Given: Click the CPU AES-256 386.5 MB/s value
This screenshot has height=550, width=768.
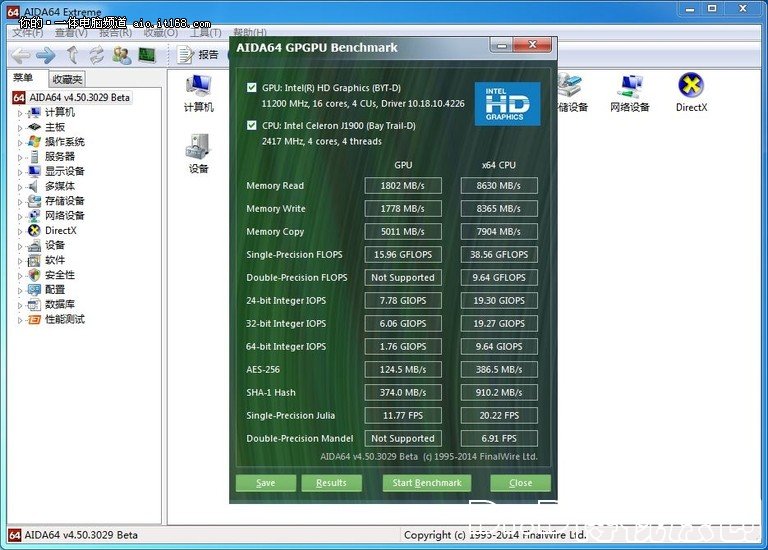Looking at the screenshot, I should tap(499, 369).
